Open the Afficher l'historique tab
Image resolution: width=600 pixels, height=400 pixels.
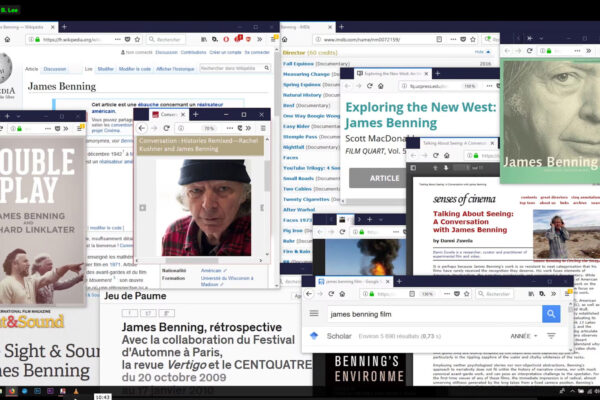coord(175,69)
